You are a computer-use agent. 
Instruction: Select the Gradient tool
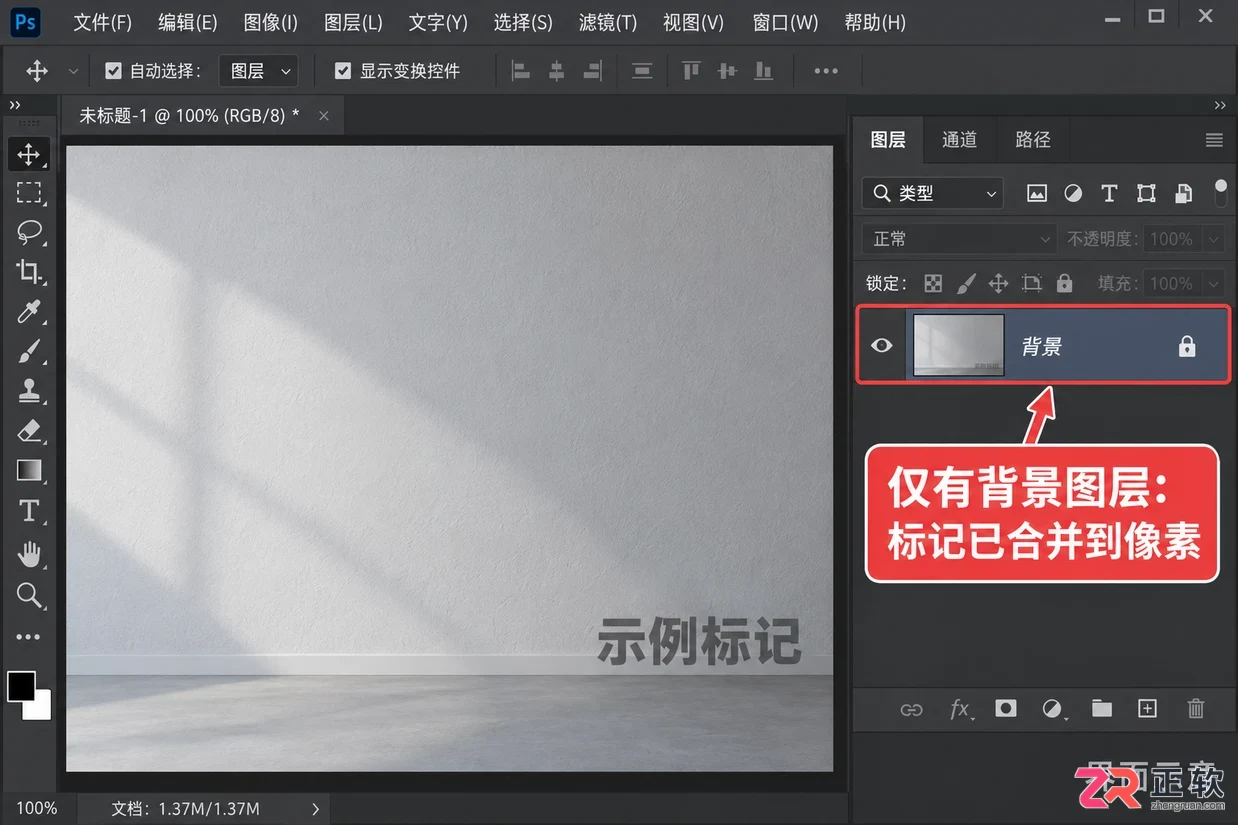[29, 470]
